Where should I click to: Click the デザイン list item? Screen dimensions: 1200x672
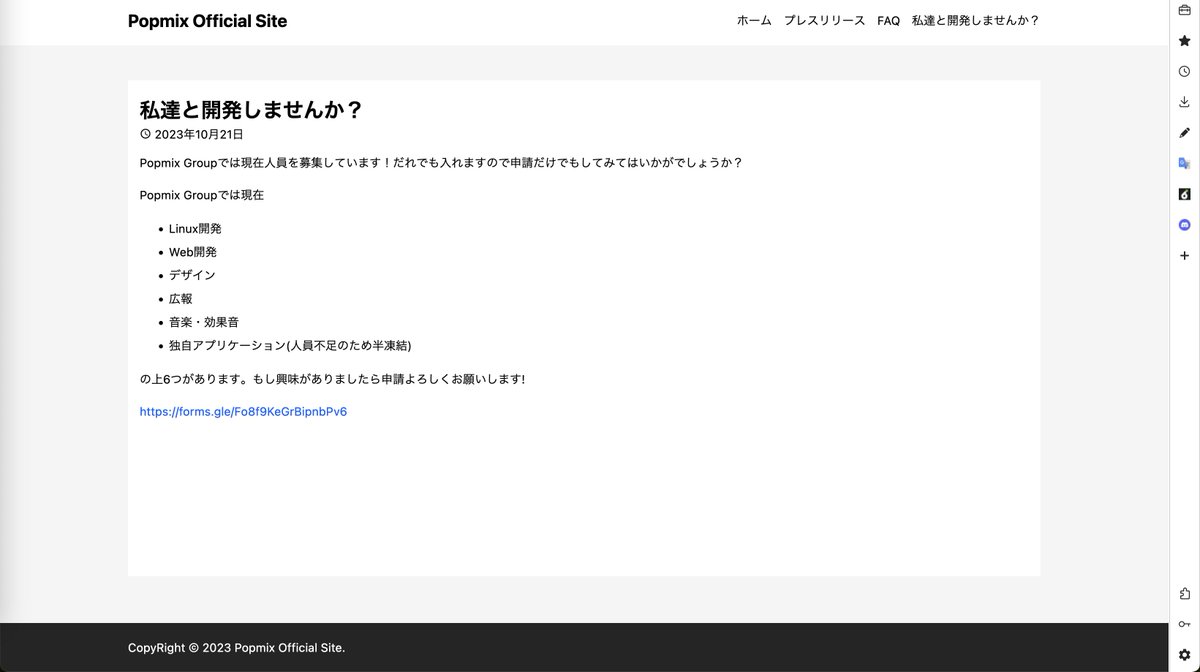192,275
